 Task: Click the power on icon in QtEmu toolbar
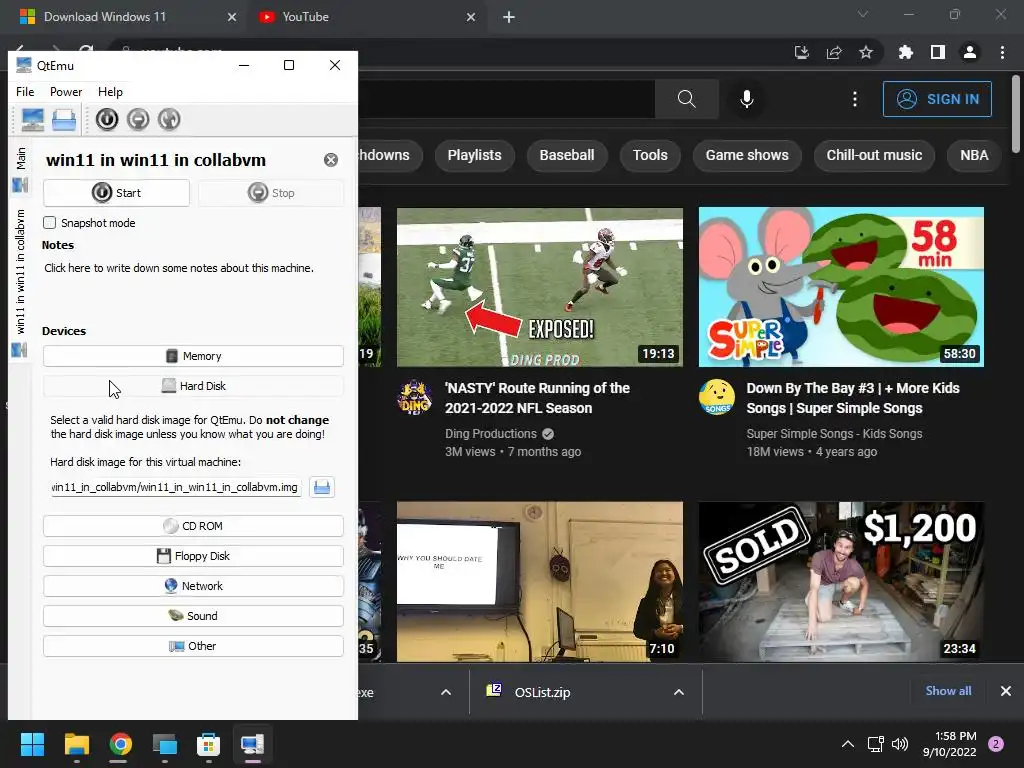(107, 120)
